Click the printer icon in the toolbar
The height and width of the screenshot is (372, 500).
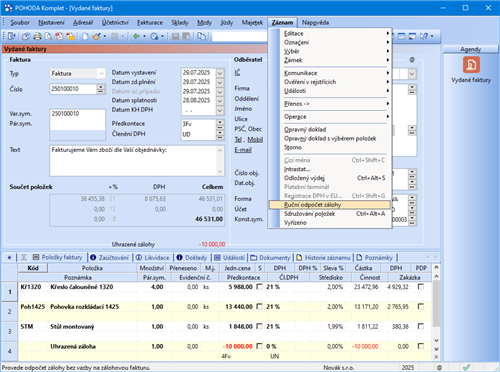tap(37, 36)
